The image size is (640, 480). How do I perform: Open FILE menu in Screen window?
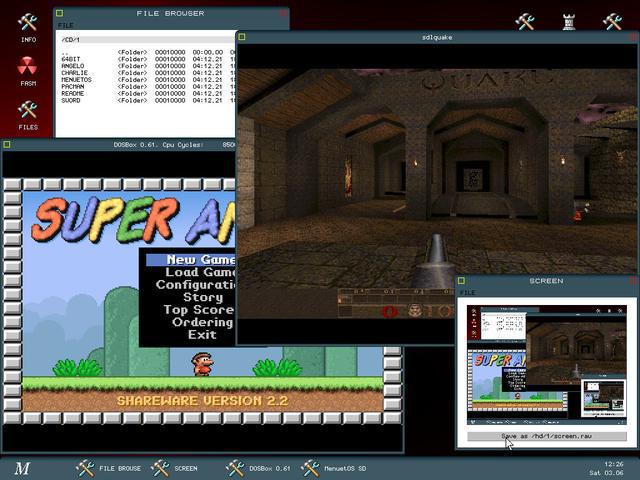click(467, 293)
